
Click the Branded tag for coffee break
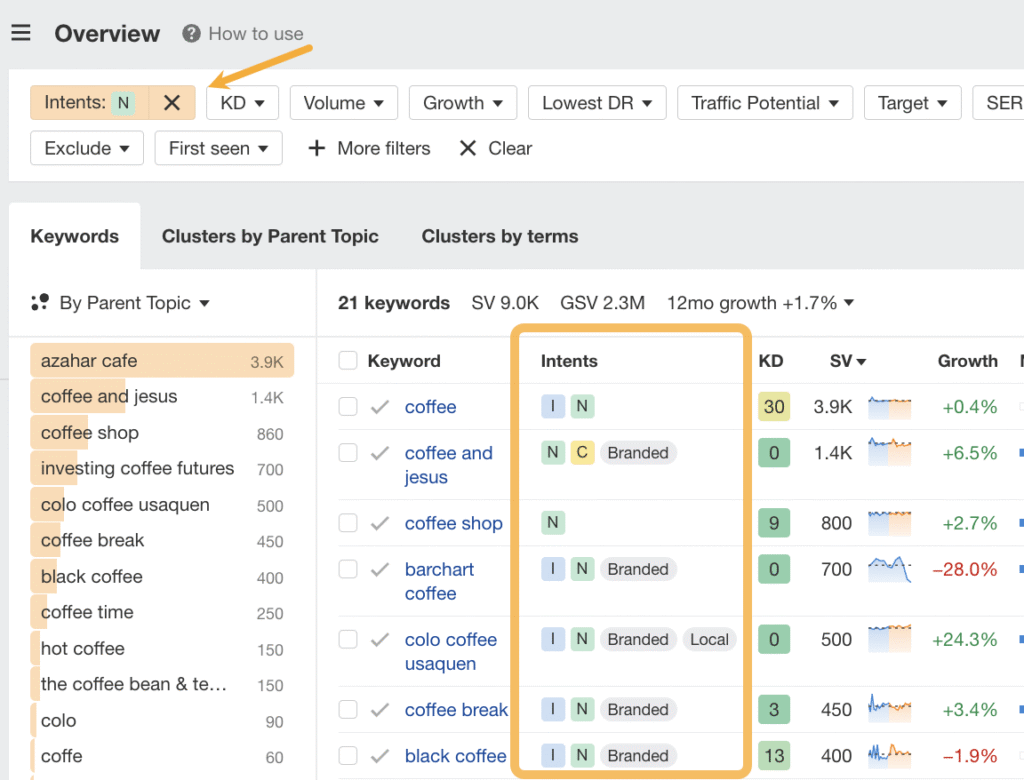[x=637, y=710]
